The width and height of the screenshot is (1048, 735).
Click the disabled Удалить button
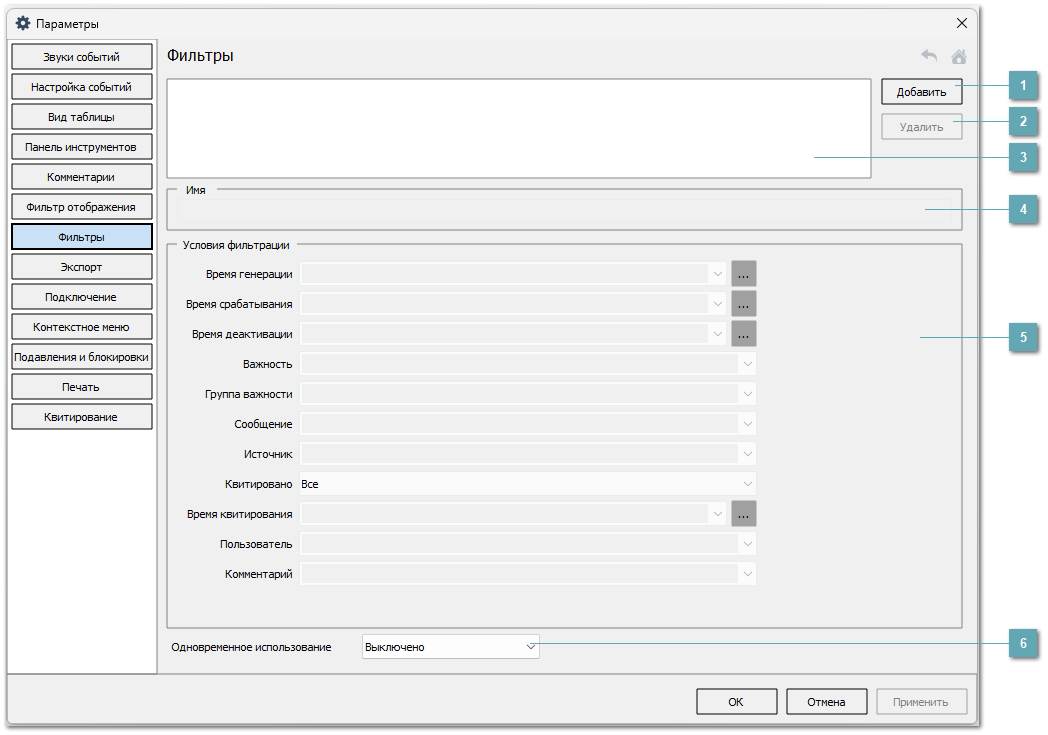click(x=921, y=126)
